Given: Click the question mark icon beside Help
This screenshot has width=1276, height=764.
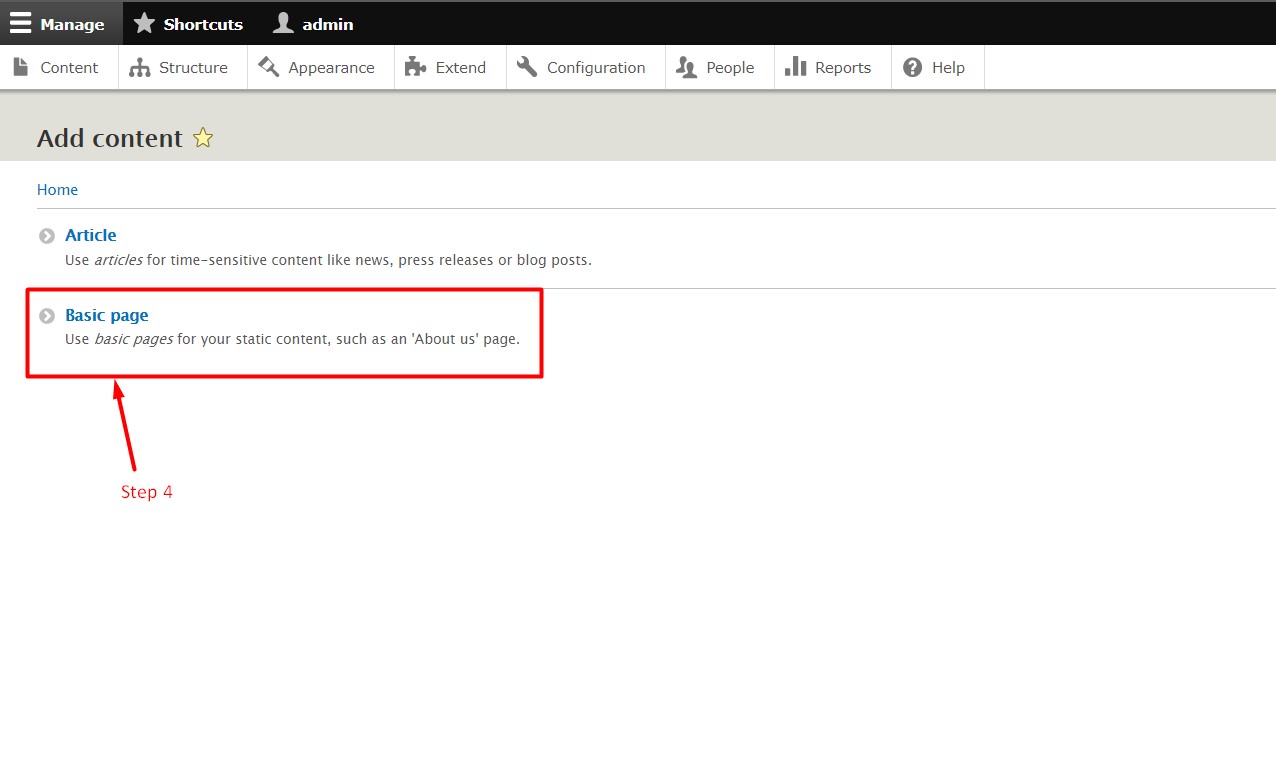Looking at the screenshot, I should click(912, 67).
